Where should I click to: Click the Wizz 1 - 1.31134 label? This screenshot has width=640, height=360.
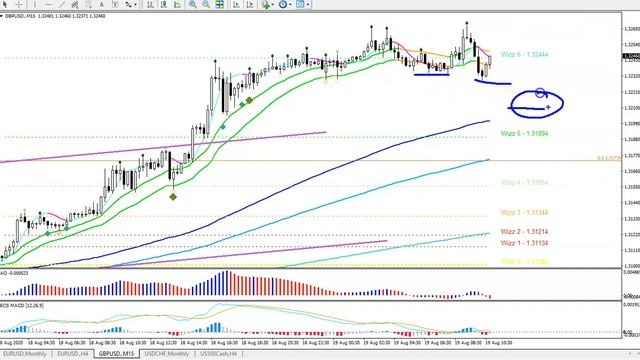click(x=524, y=243)
